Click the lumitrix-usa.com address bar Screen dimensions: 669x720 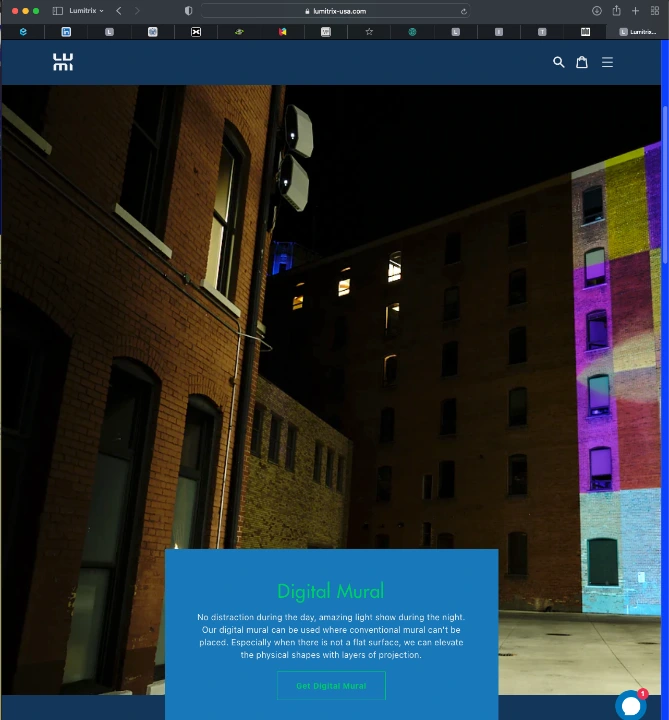(x=336, y=11)
